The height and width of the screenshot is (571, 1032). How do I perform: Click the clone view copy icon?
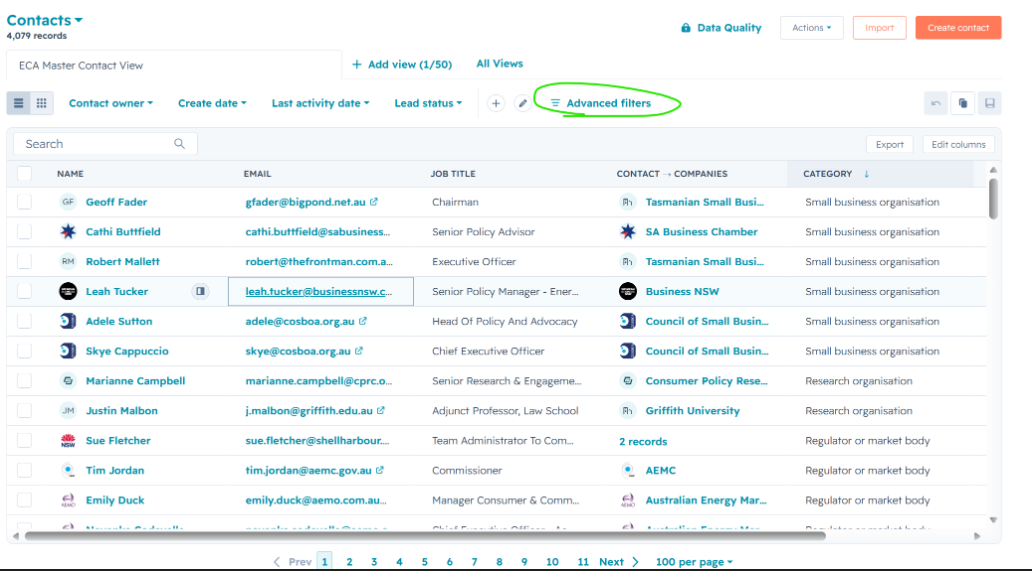click(x=963, y=103)
